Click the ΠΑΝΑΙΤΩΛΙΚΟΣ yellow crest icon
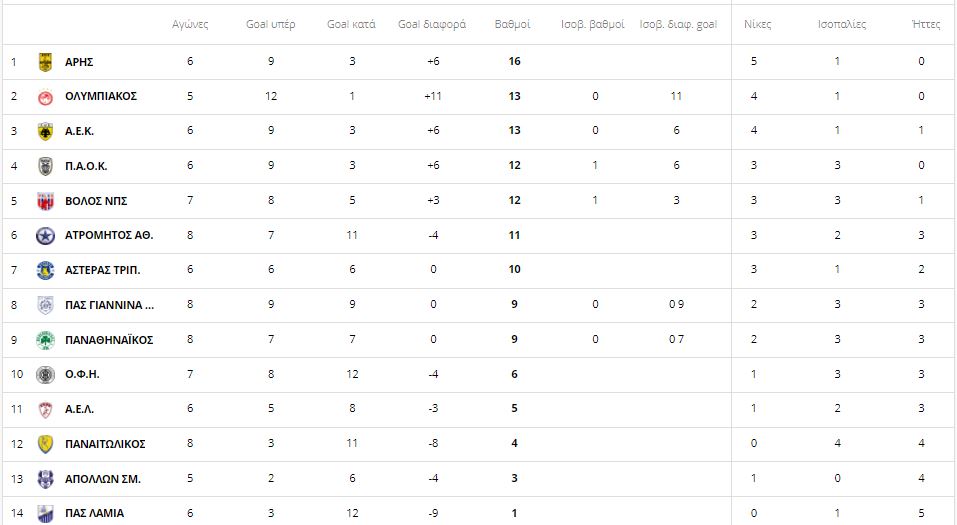957x525 pixels. (45, 444)
